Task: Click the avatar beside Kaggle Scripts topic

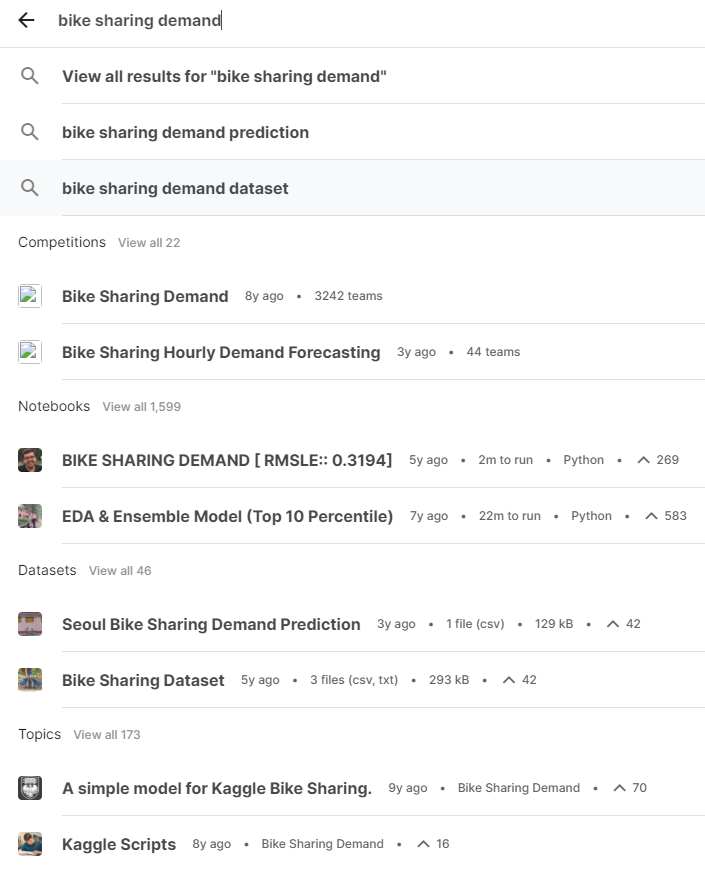Action: coord(30,844)
